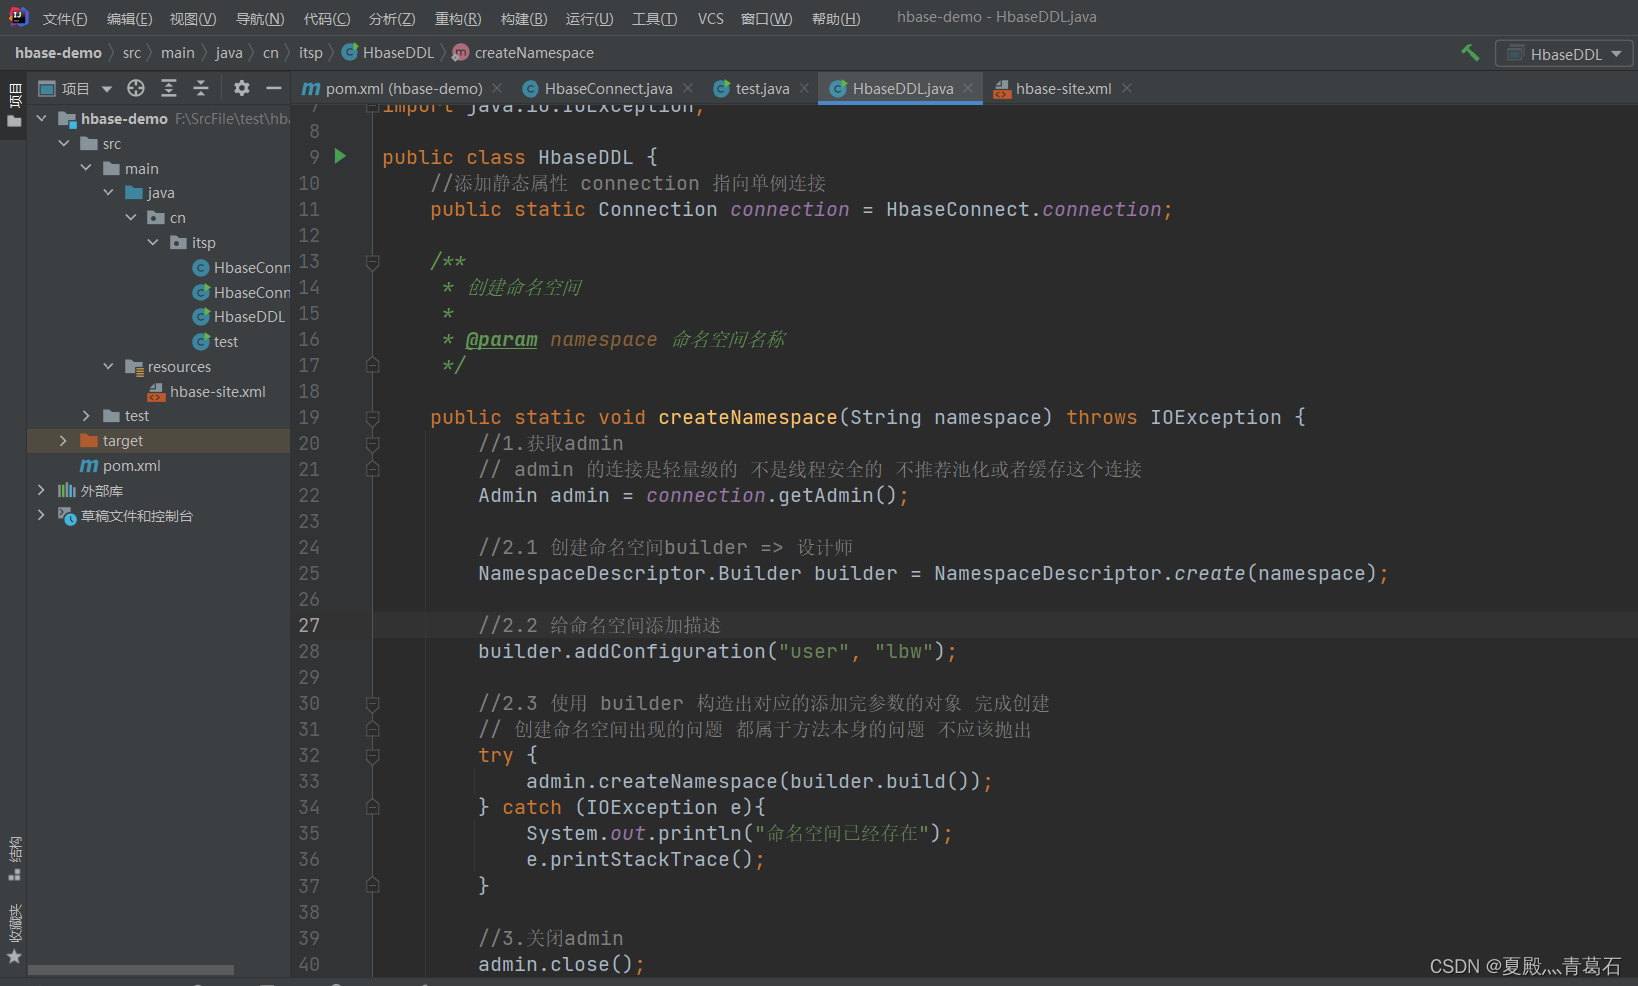
Task: Fold the catch block at line 34
Action: point(372,808)
